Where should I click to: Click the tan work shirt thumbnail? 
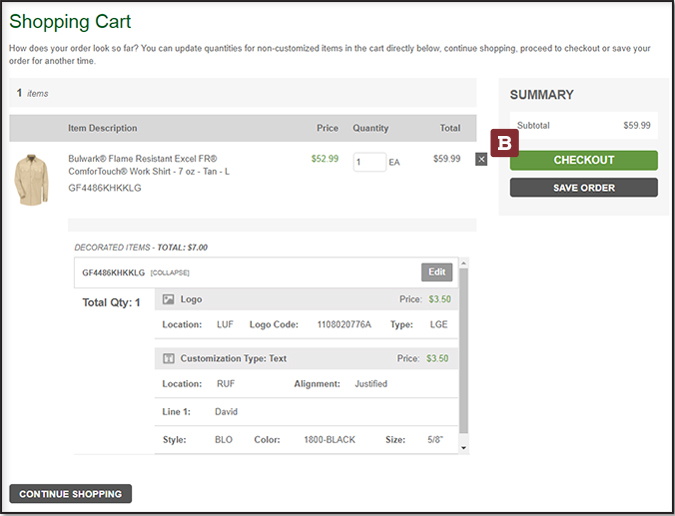[31, 179]
